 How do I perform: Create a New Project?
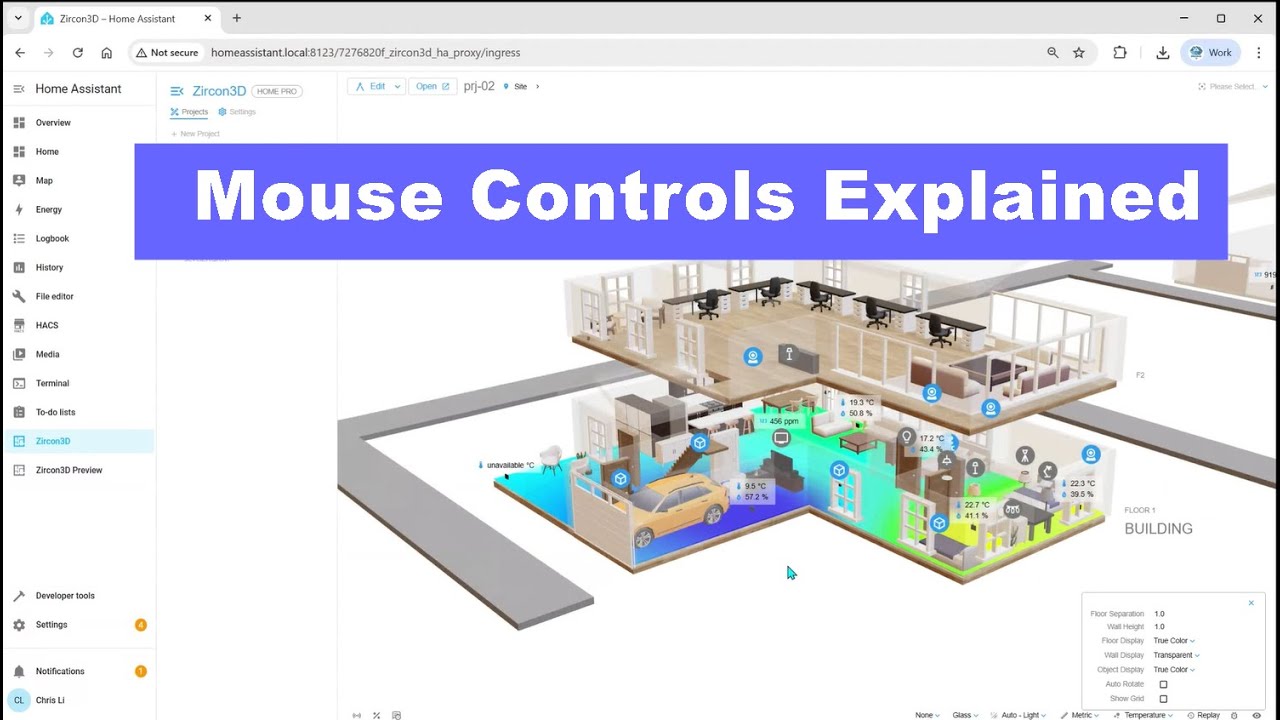195,134
